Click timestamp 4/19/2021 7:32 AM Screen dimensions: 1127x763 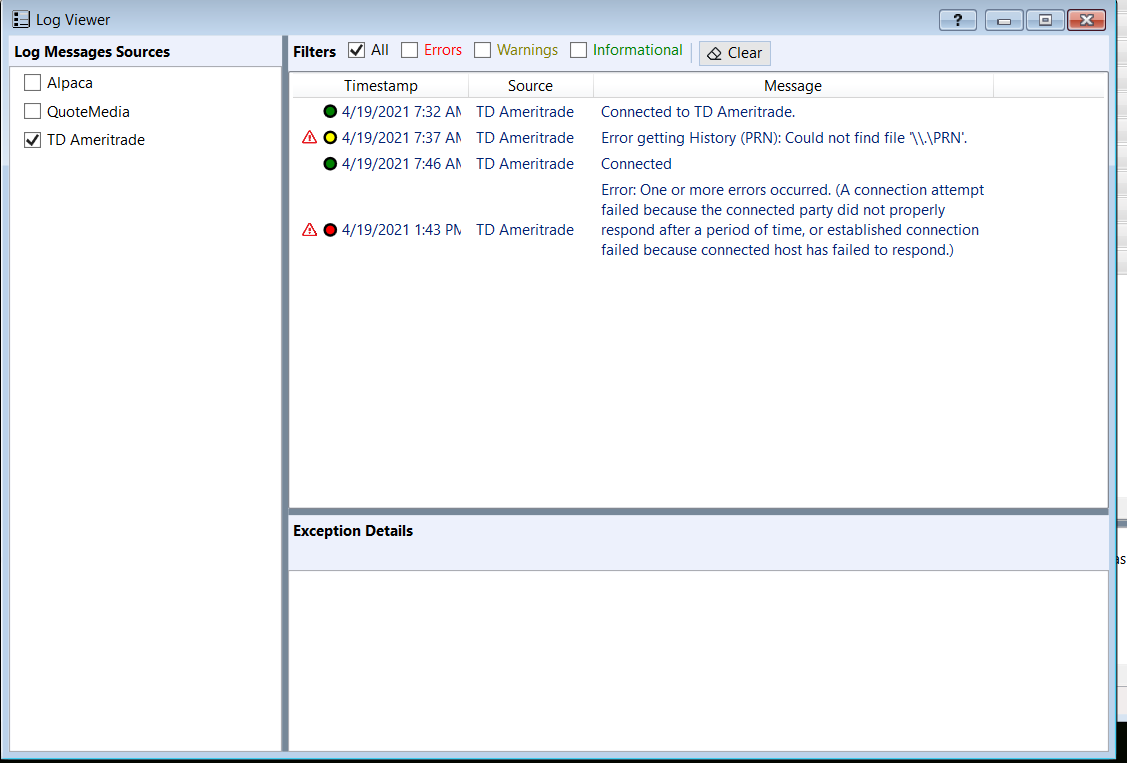point(401,112)
